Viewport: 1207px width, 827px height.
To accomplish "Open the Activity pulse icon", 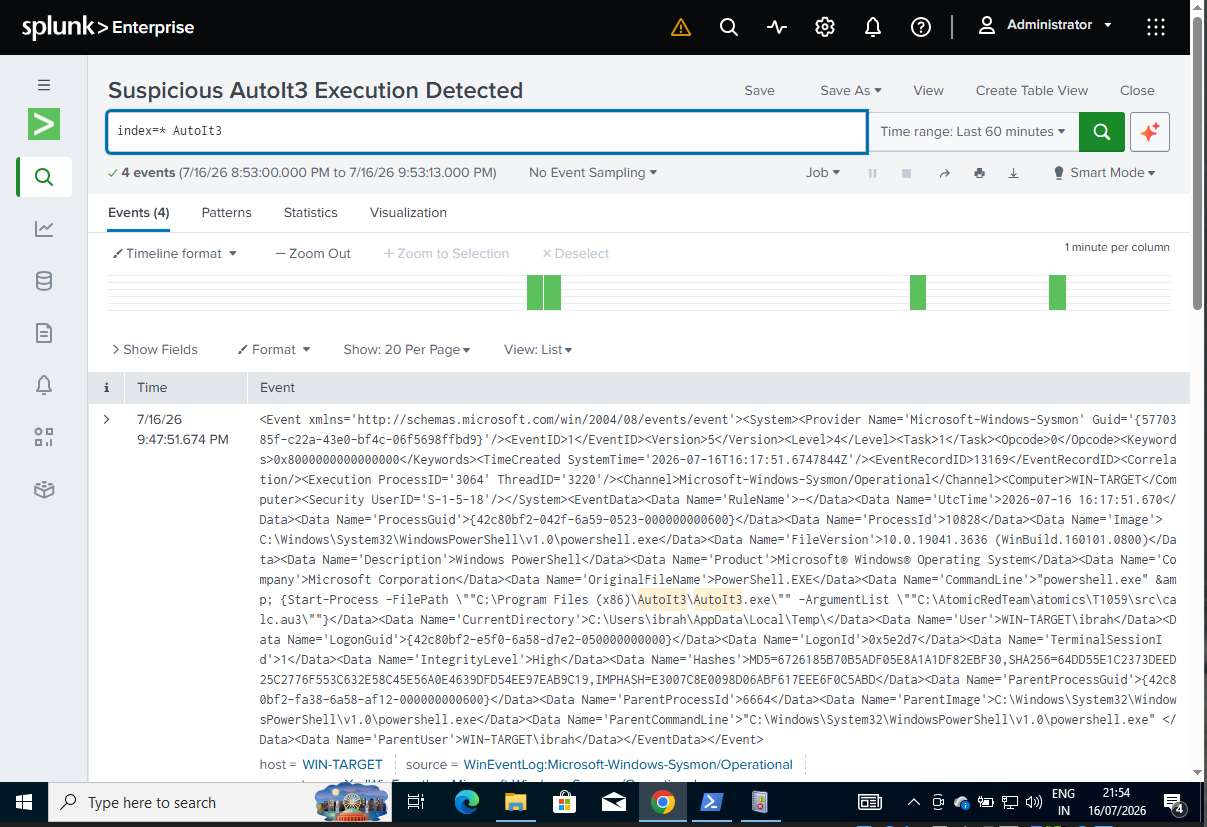I will pos(777,27).
